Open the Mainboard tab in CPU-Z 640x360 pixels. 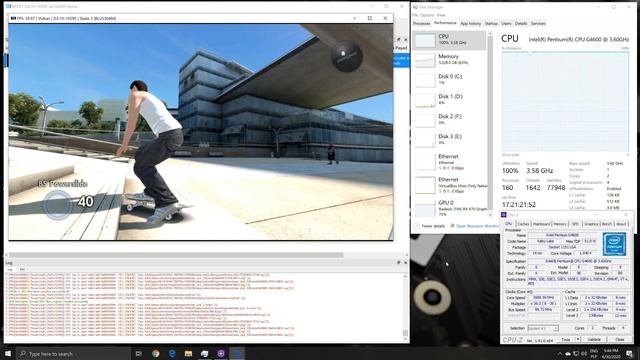coord(541,224)
